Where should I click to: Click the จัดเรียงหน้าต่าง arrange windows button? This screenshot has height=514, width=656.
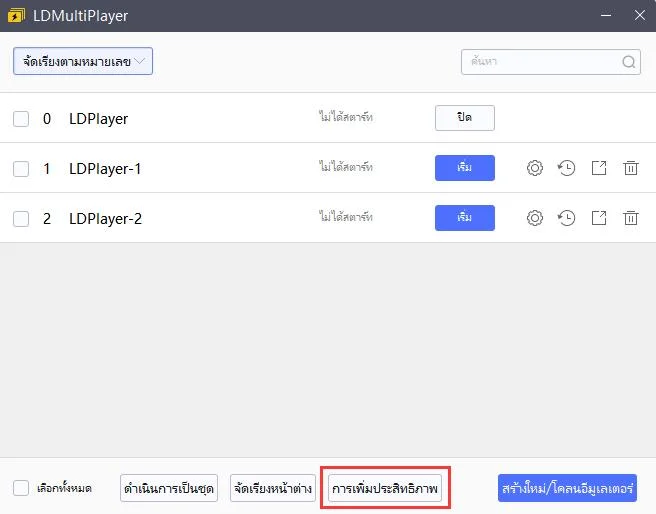coord(273,488)
